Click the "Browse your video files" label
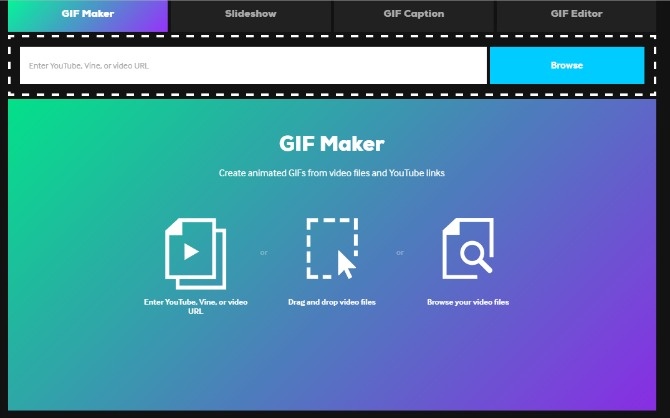The image size is (670, 418). click(x=468, y=302)
